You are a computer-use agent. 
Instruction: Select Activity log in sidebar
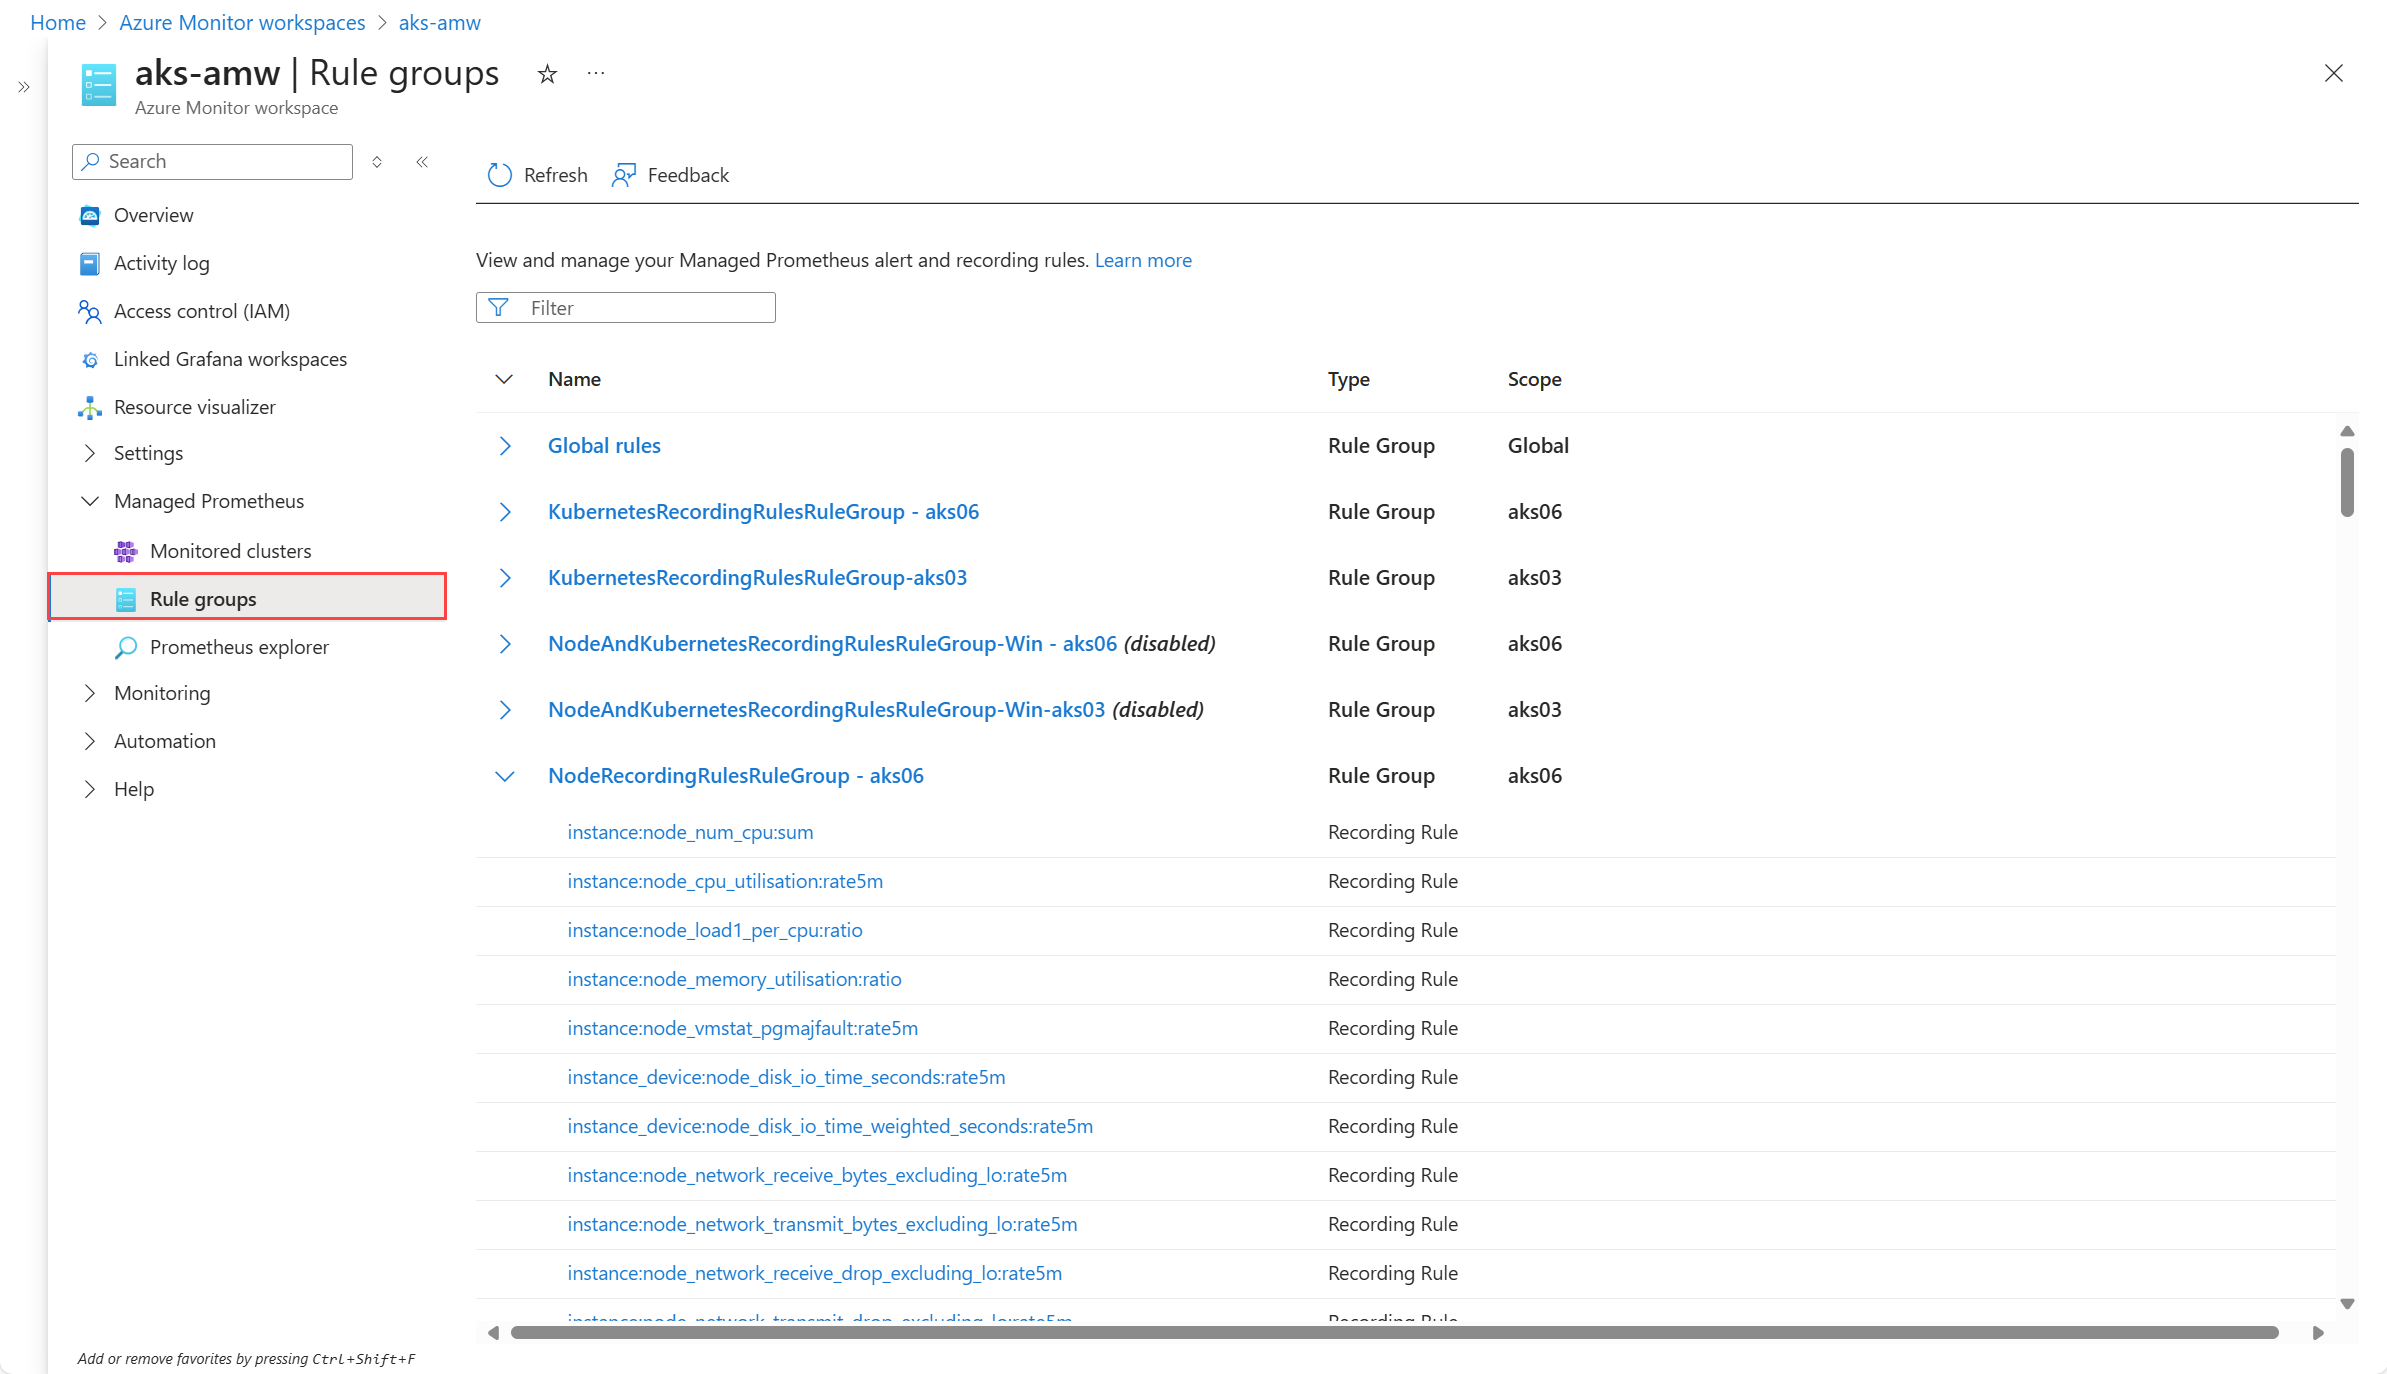click(x=161, y=263)
